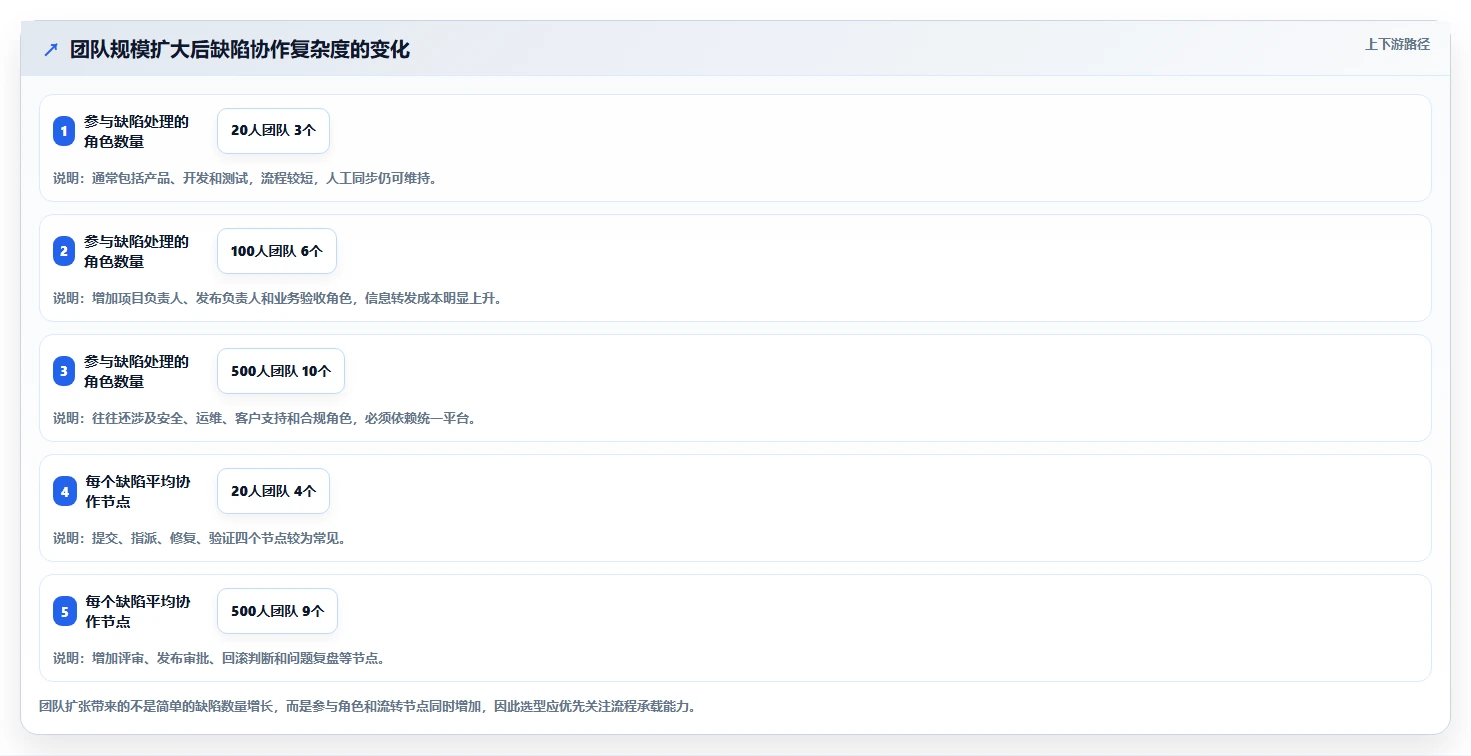
Task: Click 参与缺陷处理的角色数量 label in card 3
Action: pyautogui.click(x=137, y=371)
